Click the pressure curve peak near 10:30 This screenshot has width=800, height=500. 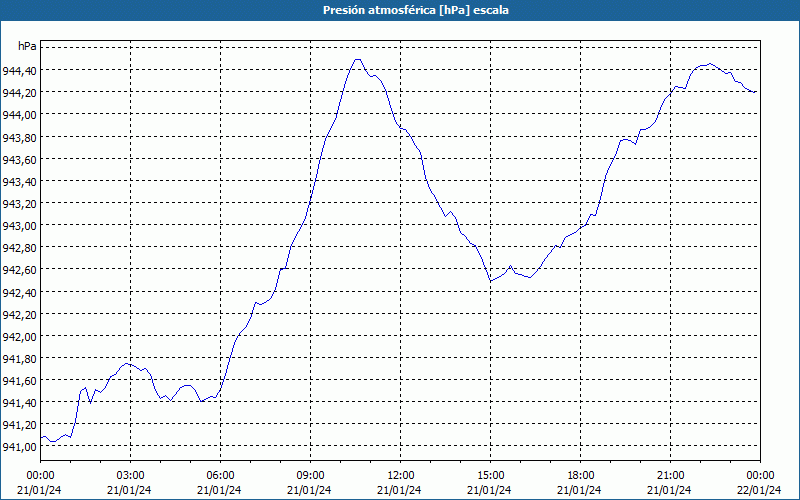(x=357, y=59)
